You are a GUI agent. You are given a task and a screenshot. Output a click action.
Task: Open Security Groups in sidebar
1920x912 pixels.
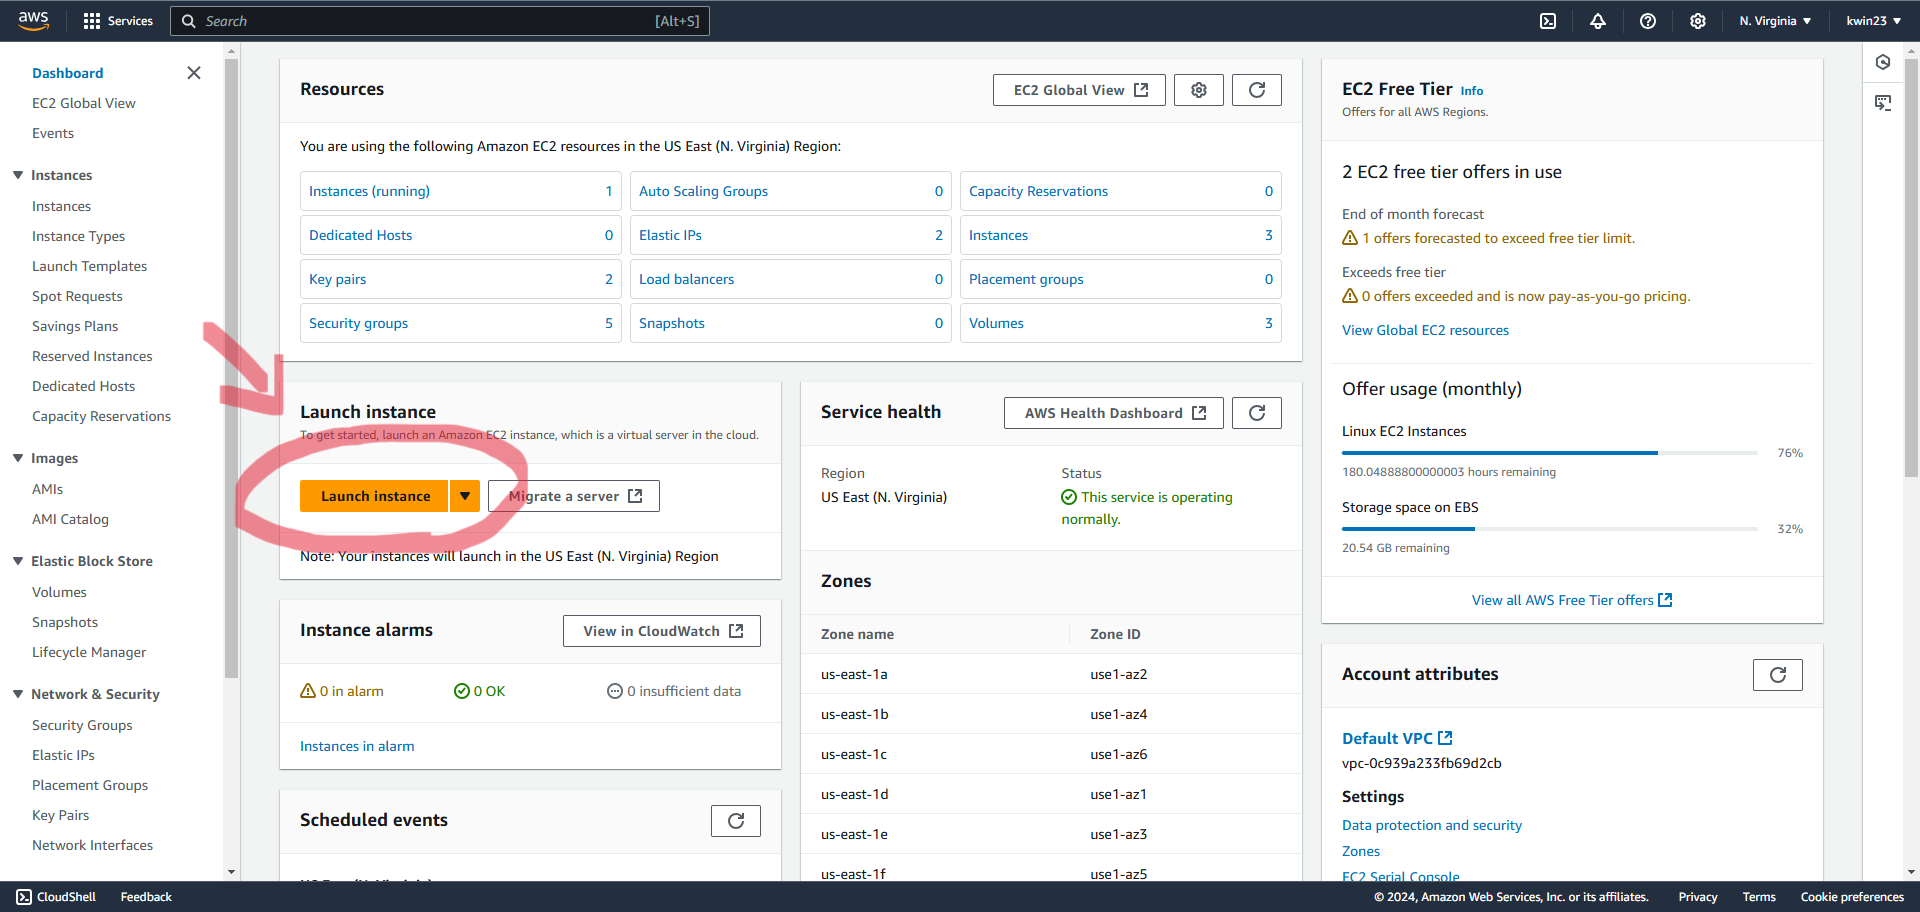pyautogui.click(x=82, y=725)
